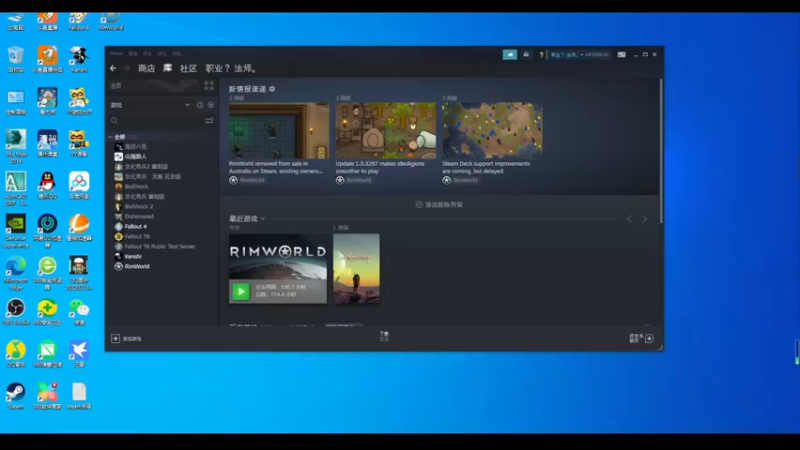Open GeForce Experience desktop icon

[x=16, y=231]
